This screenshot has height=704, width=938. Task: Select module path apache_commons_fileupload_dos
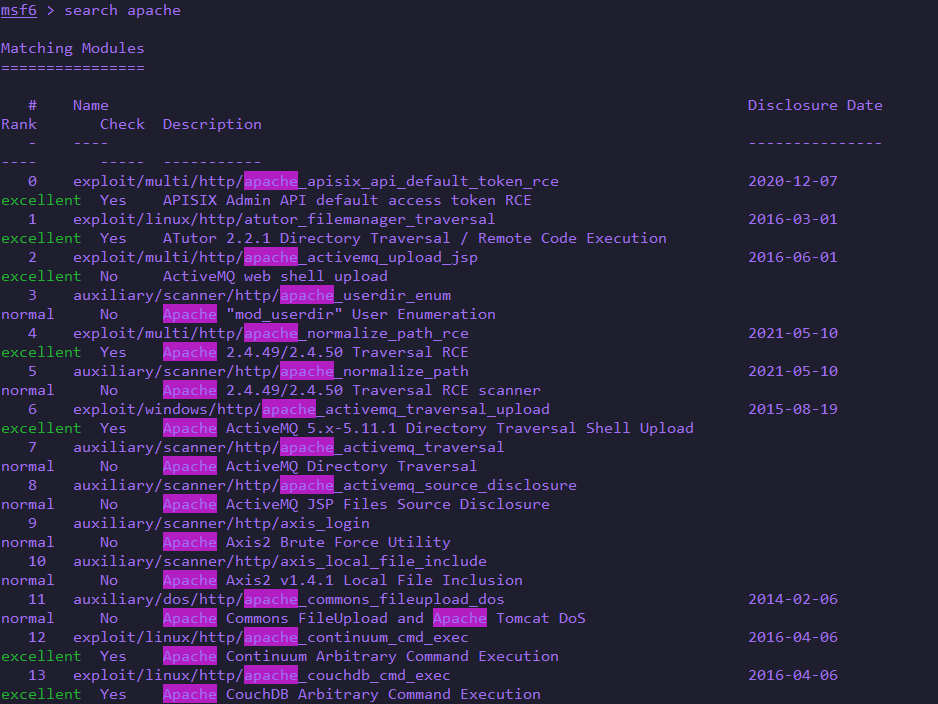[x=288, y=599]
